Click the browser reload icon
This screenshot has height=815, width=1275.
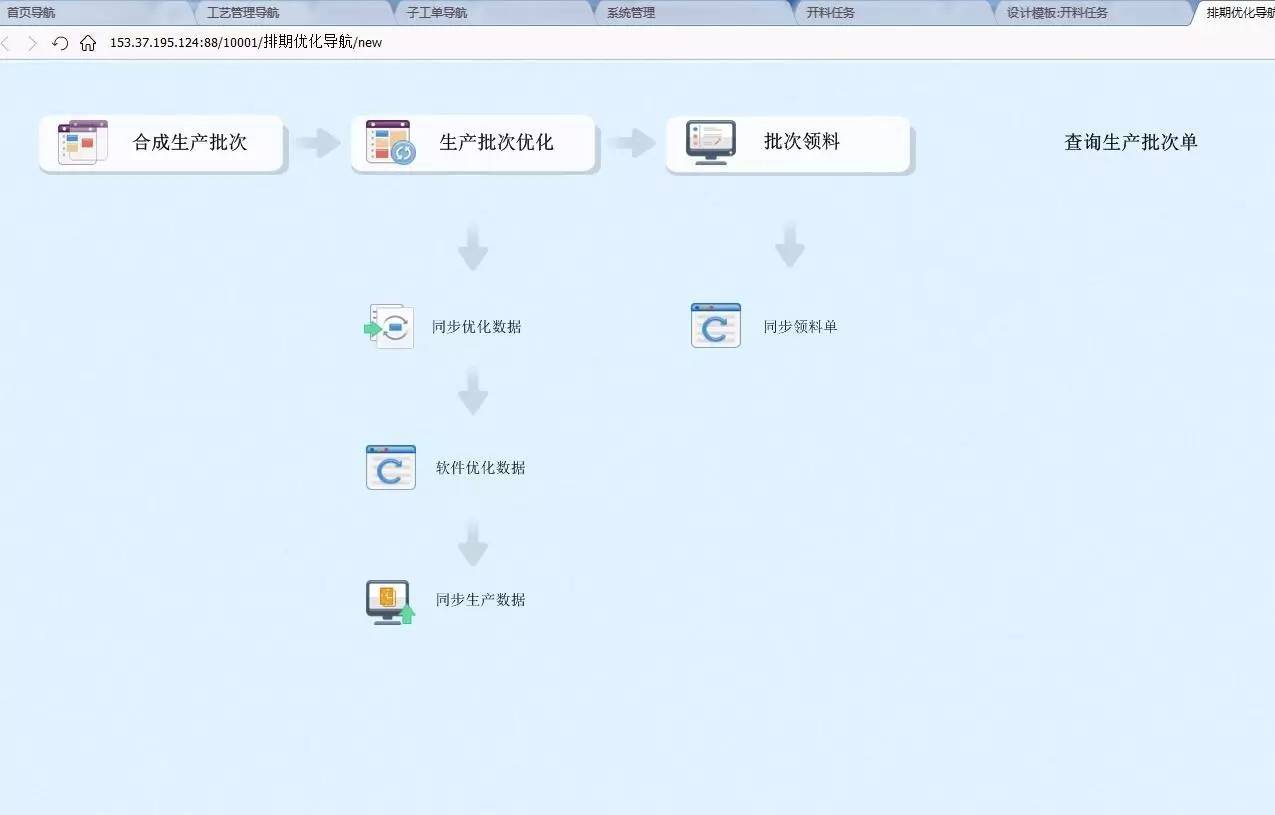tap(60, 43)
